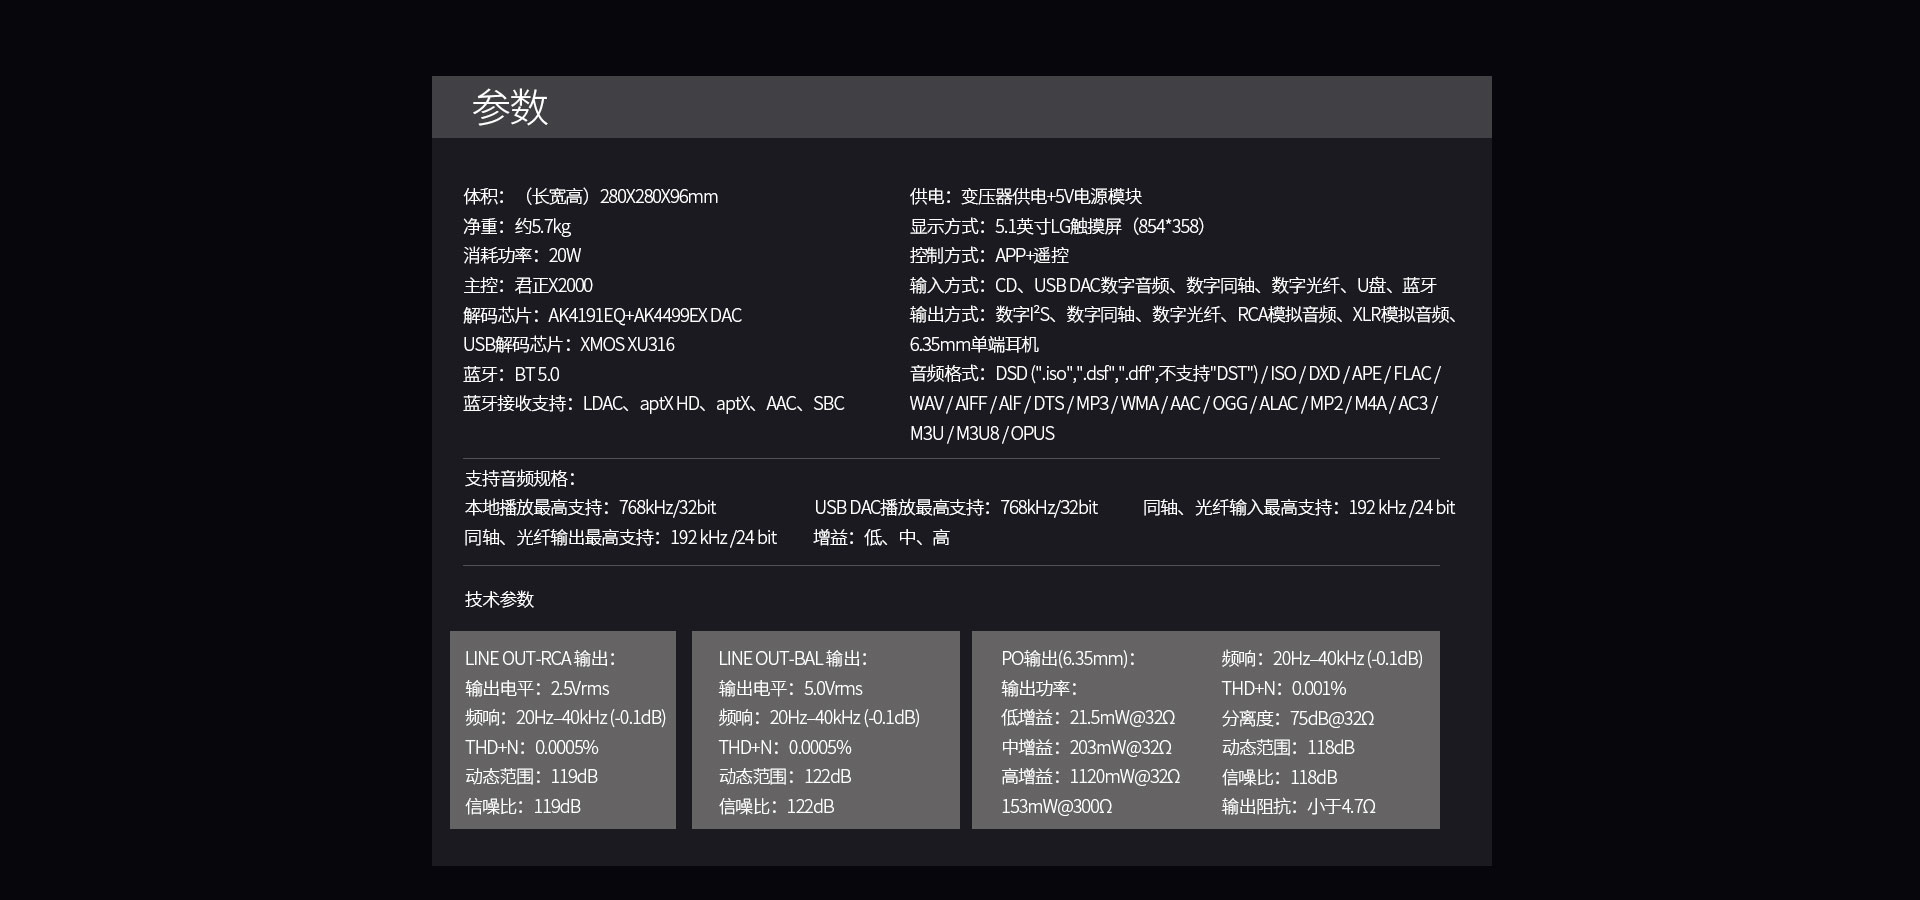Click the LINE OUT-RCA 输出 box title
The image size is (1920, 900).
click(x=540, y=659)
